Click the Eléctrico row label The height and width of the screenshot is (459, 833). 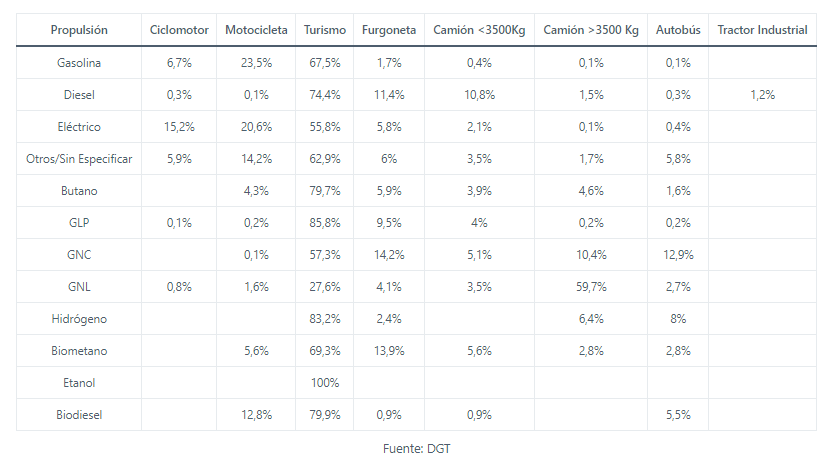pyautogui.click(x=79, y=127)
